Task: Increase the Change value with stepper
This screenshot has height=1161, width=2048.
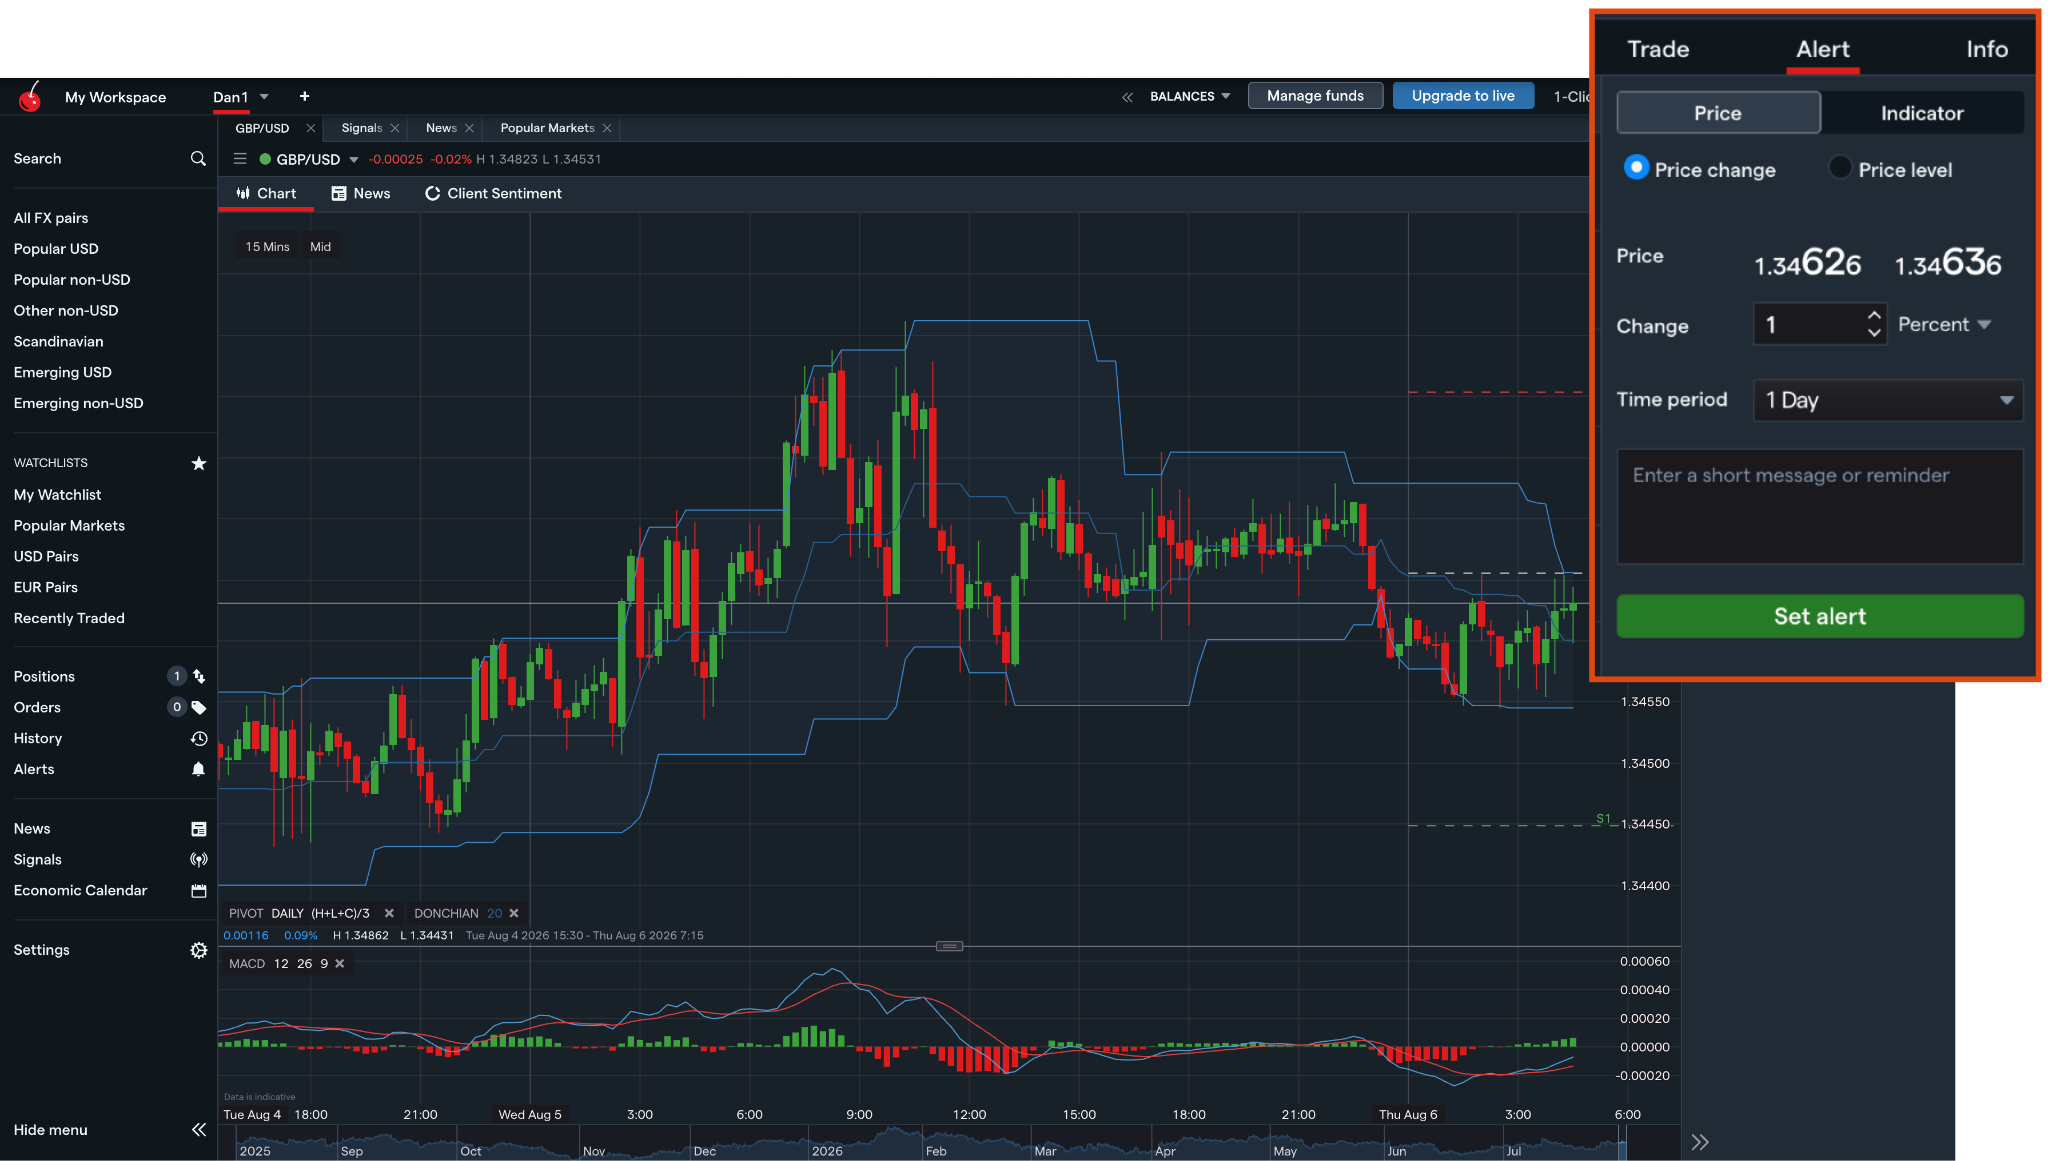Action: 1874,315
